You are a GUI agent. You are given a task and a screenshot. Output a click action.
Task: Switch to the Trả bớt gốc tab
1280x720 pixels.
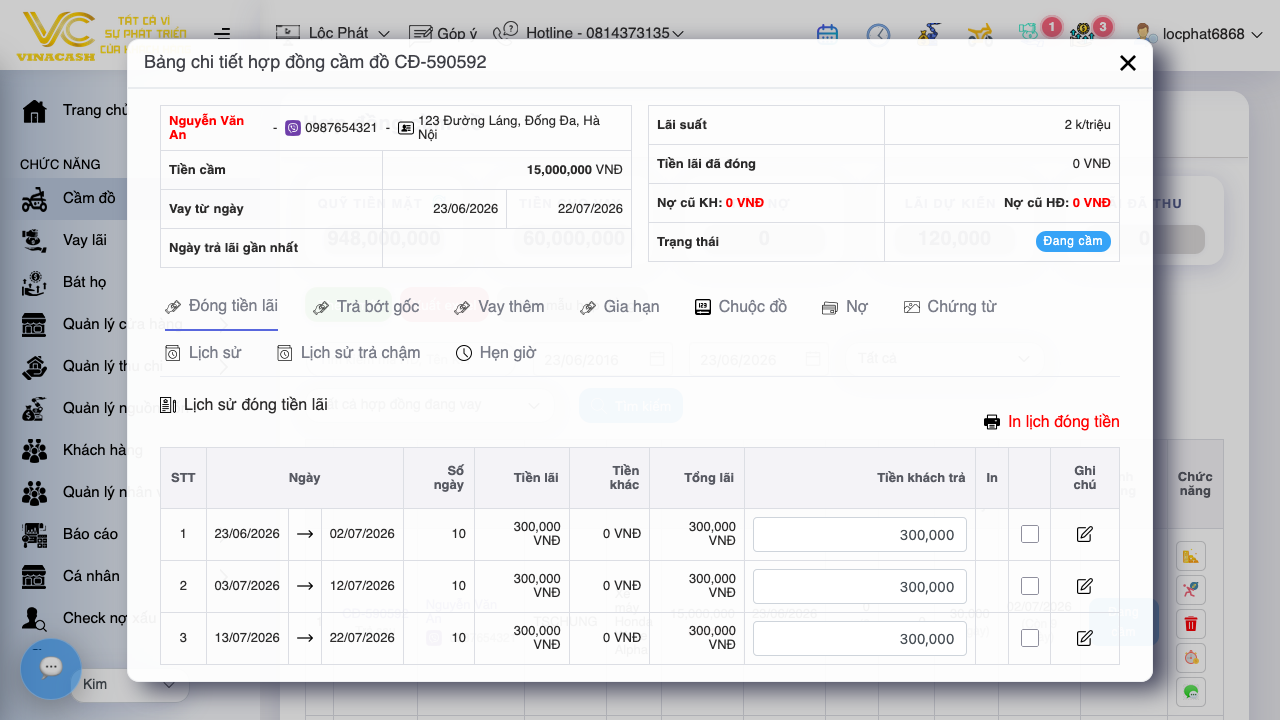tap(366, 307)
